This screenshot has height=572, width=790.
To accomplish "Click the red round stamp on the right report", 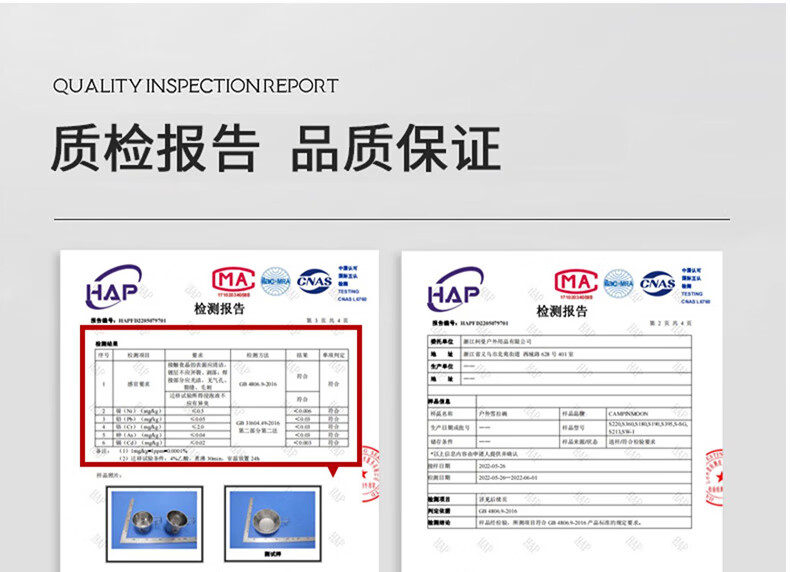I will 714,477.
